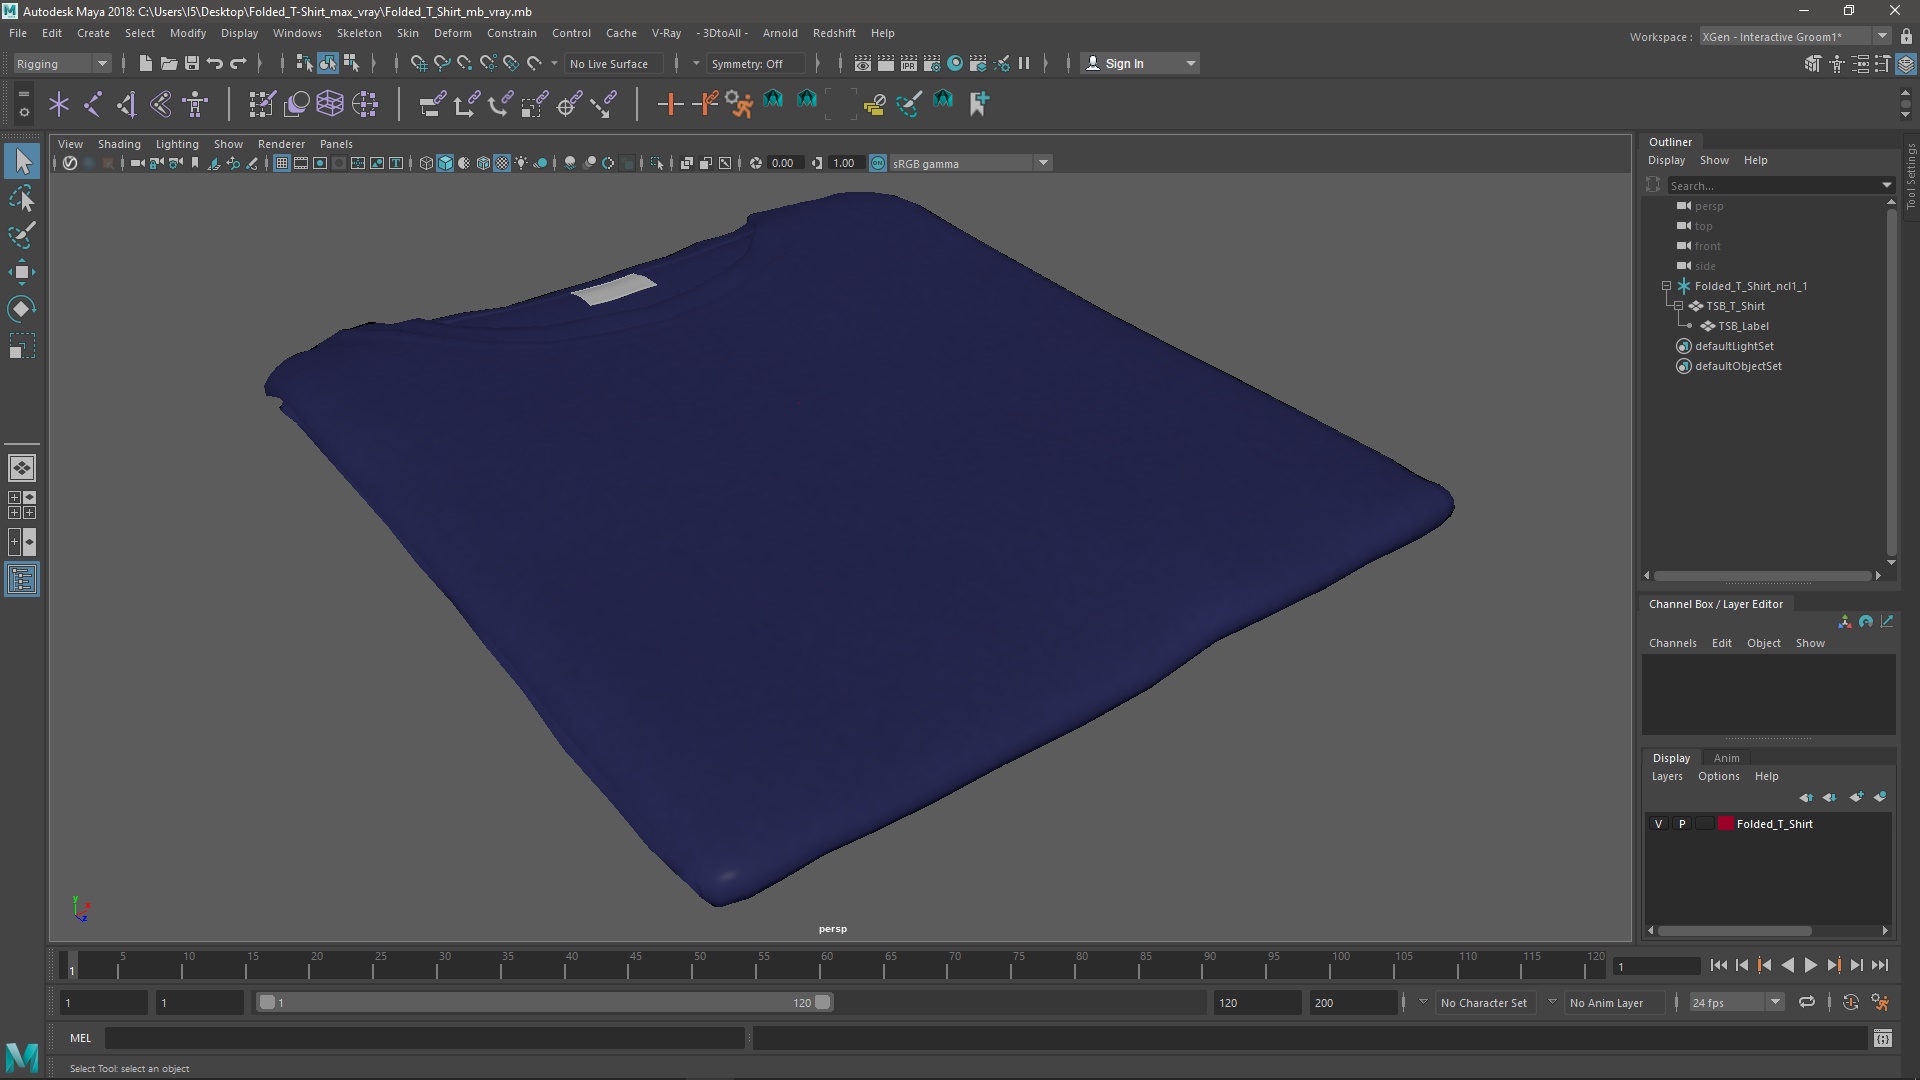
Task: Open the Workspace XGen dropdown
Action: click(1795, 36)
